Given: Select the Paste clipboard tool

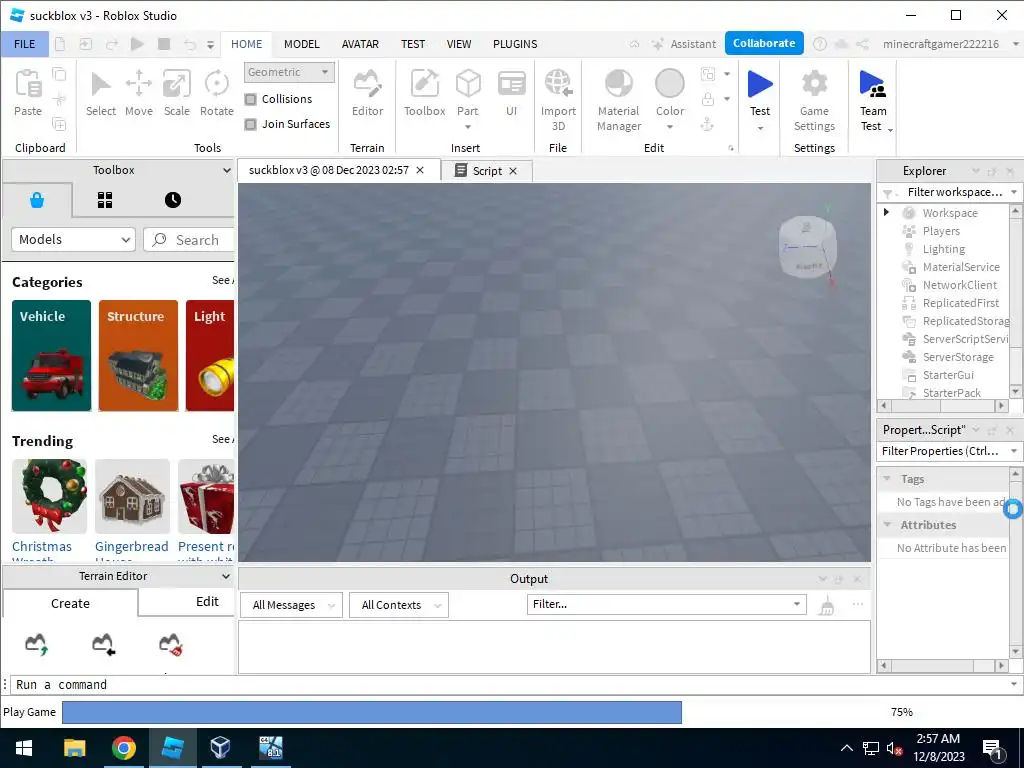Looking at the screenshot, I should 28,93.
